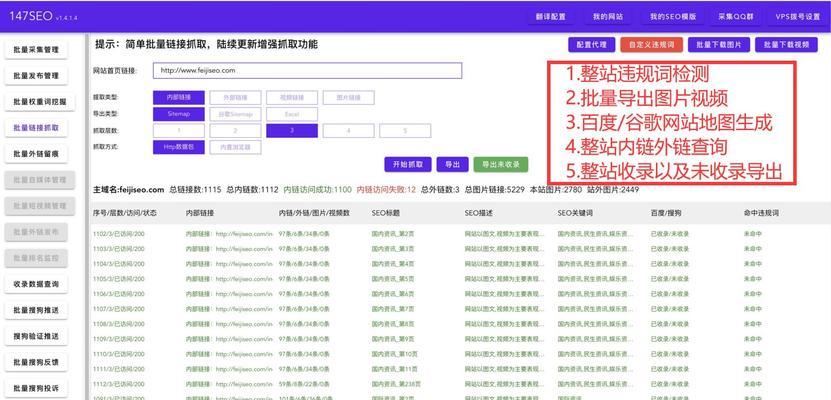Select the row 1108/3/已访问/200
This screenshot has width=831, height=400.
point(119,324)
